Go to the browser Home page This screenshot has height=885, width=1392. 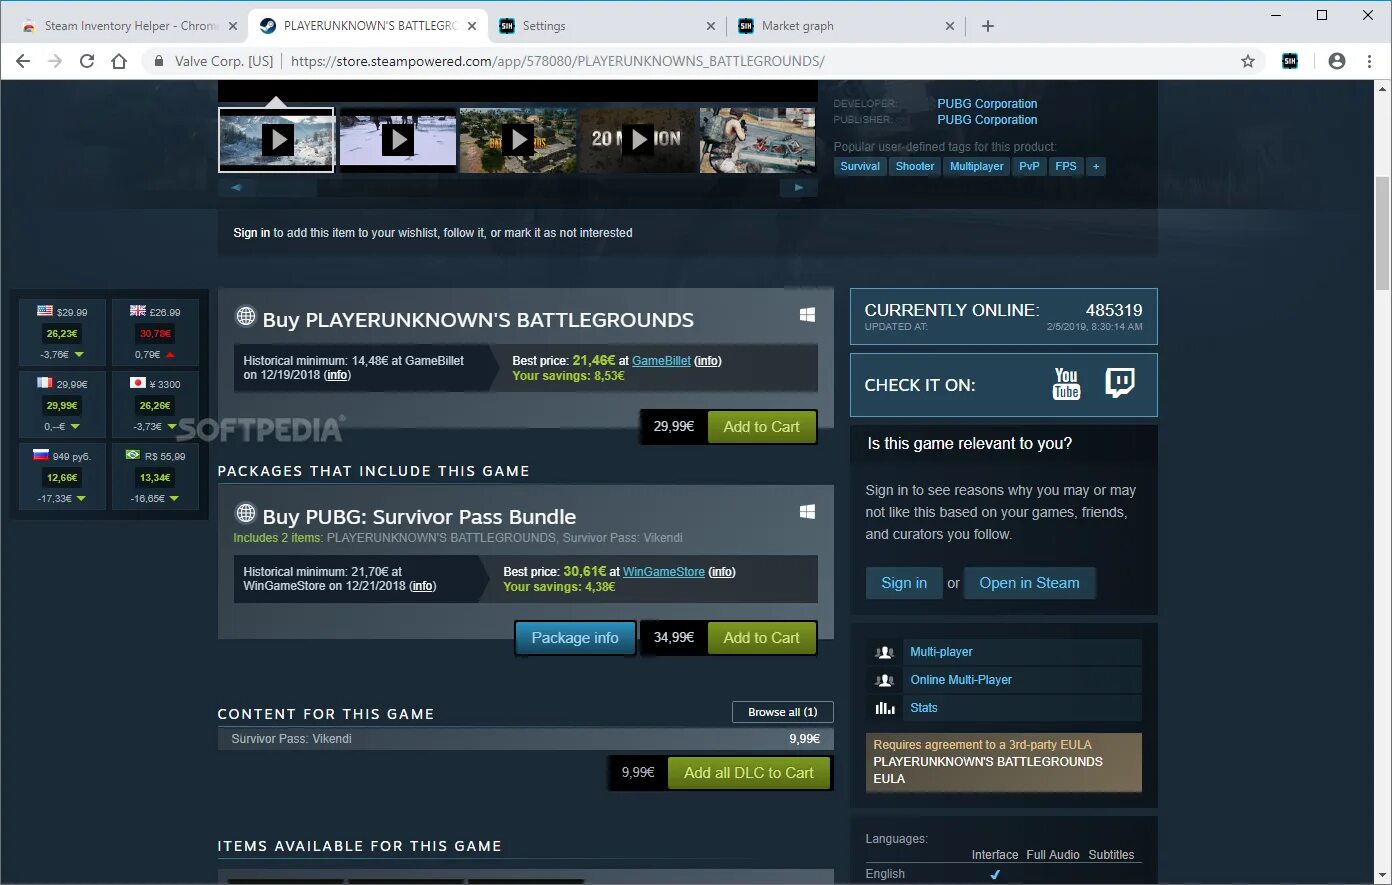(x=119, y=61)
